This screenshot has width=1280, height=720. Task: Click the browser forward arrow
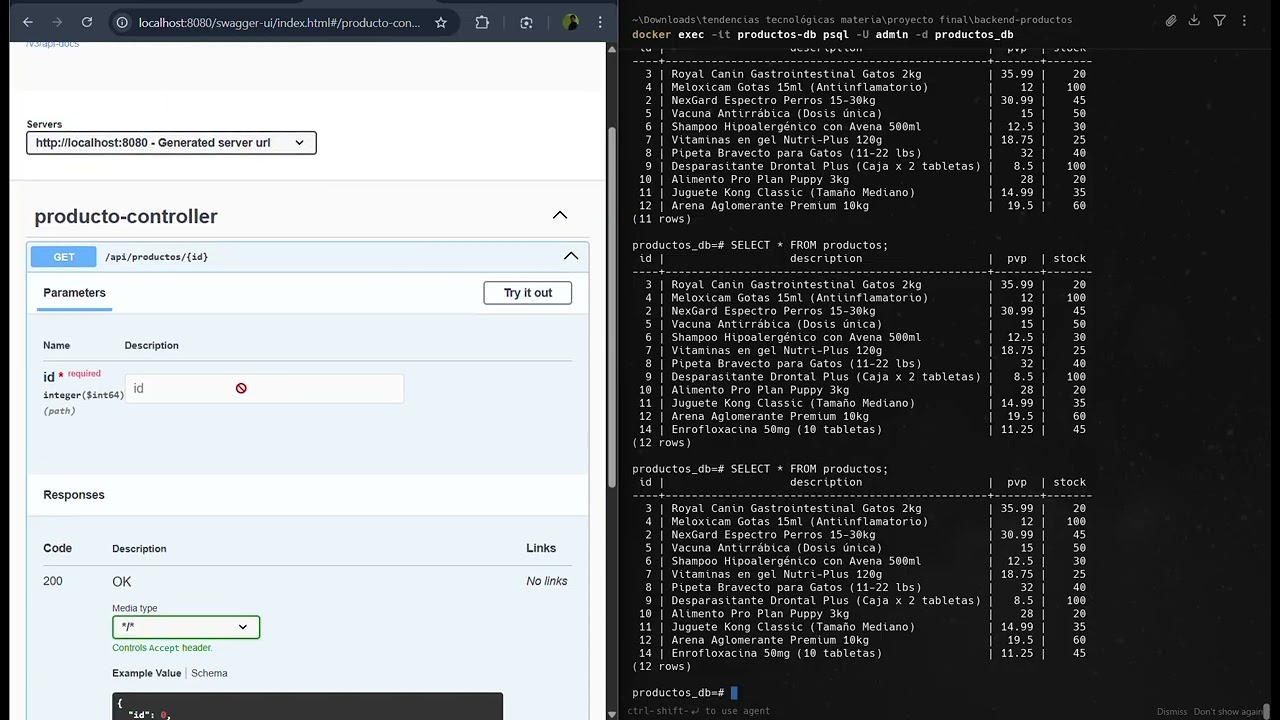[57, 22]
